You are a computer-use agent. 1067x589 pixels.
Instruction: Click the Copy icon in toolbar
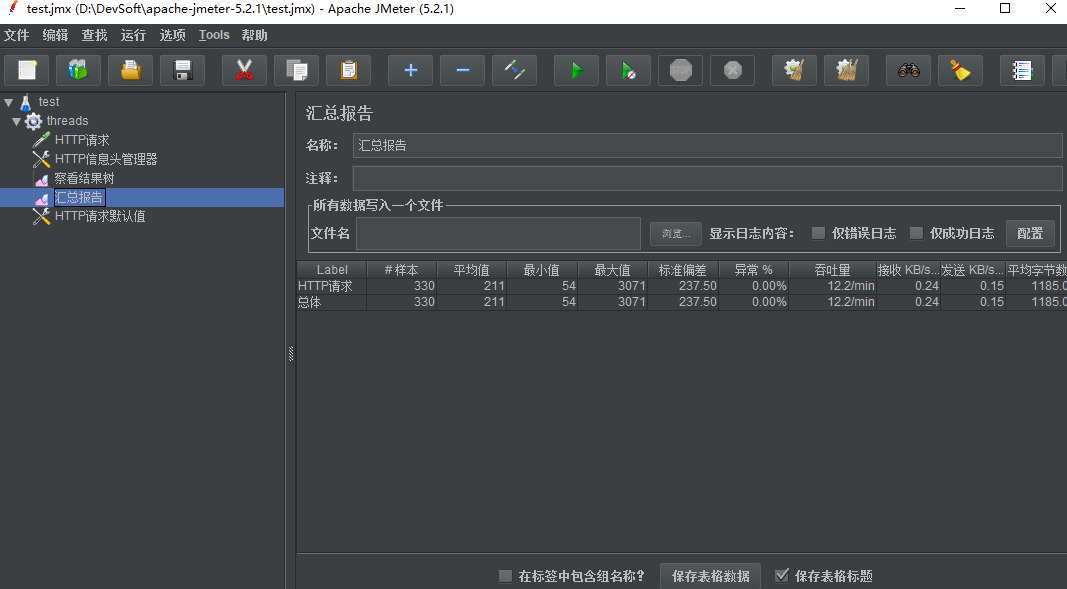297,70
